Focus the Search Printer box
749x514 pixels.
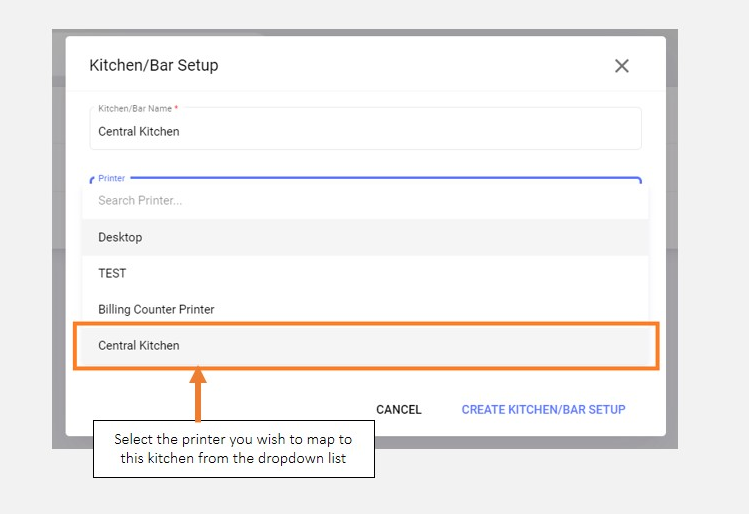365,200
